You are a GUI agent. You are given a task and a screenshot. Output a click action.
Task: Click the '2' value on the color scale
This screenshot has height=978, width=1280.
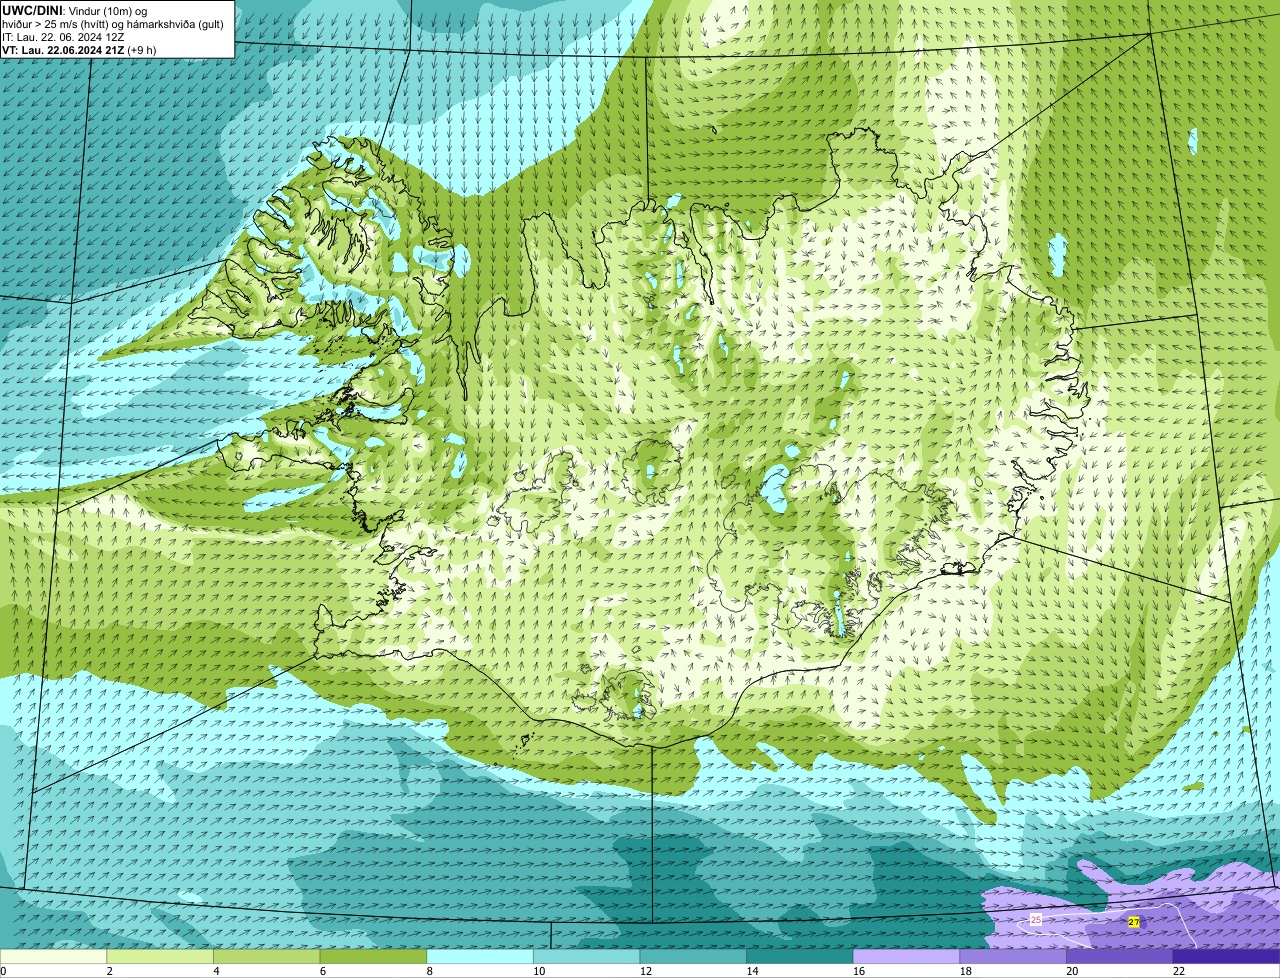coord(109,971)
